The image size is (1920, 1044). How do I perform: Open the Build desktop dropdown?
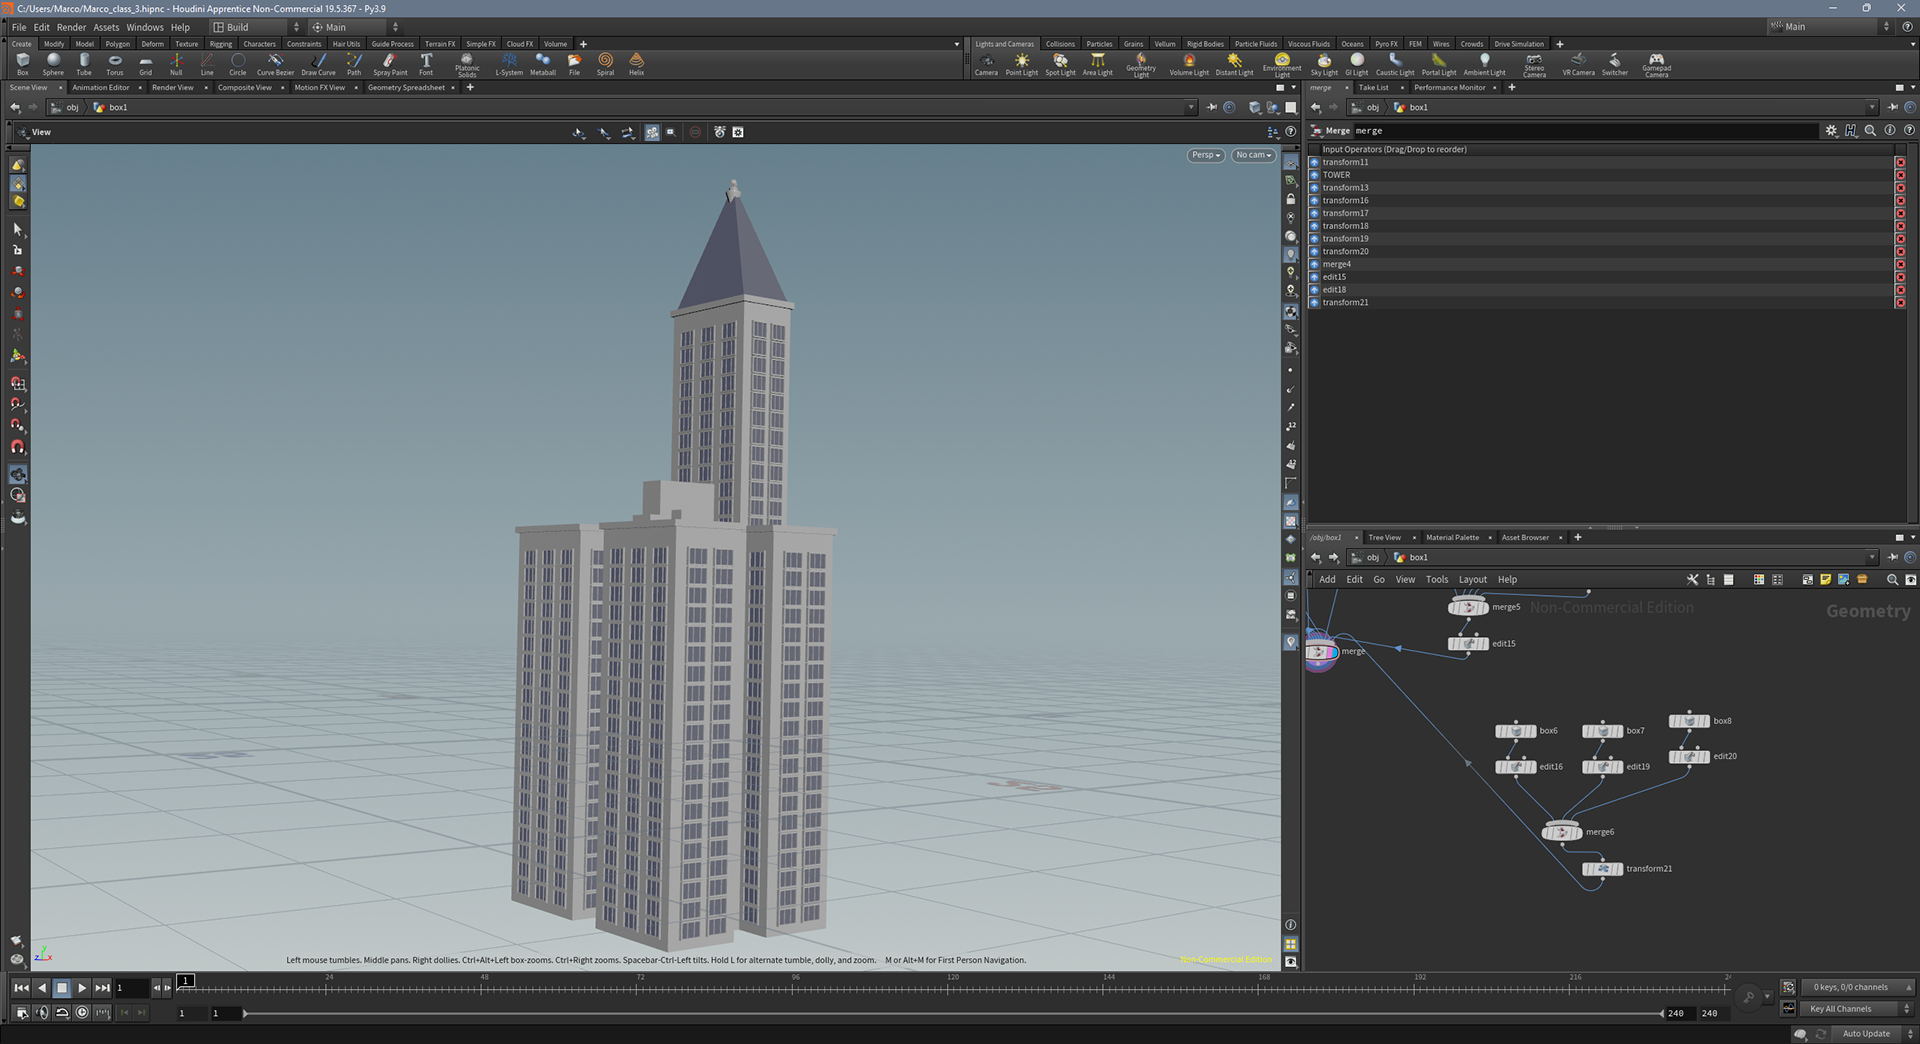coord(255,27)
